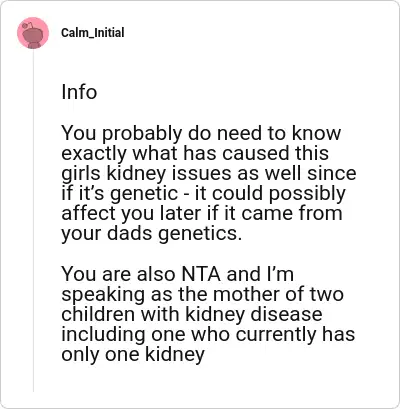Click the word "genetic" in the first paragraph

tap(144, 194)
